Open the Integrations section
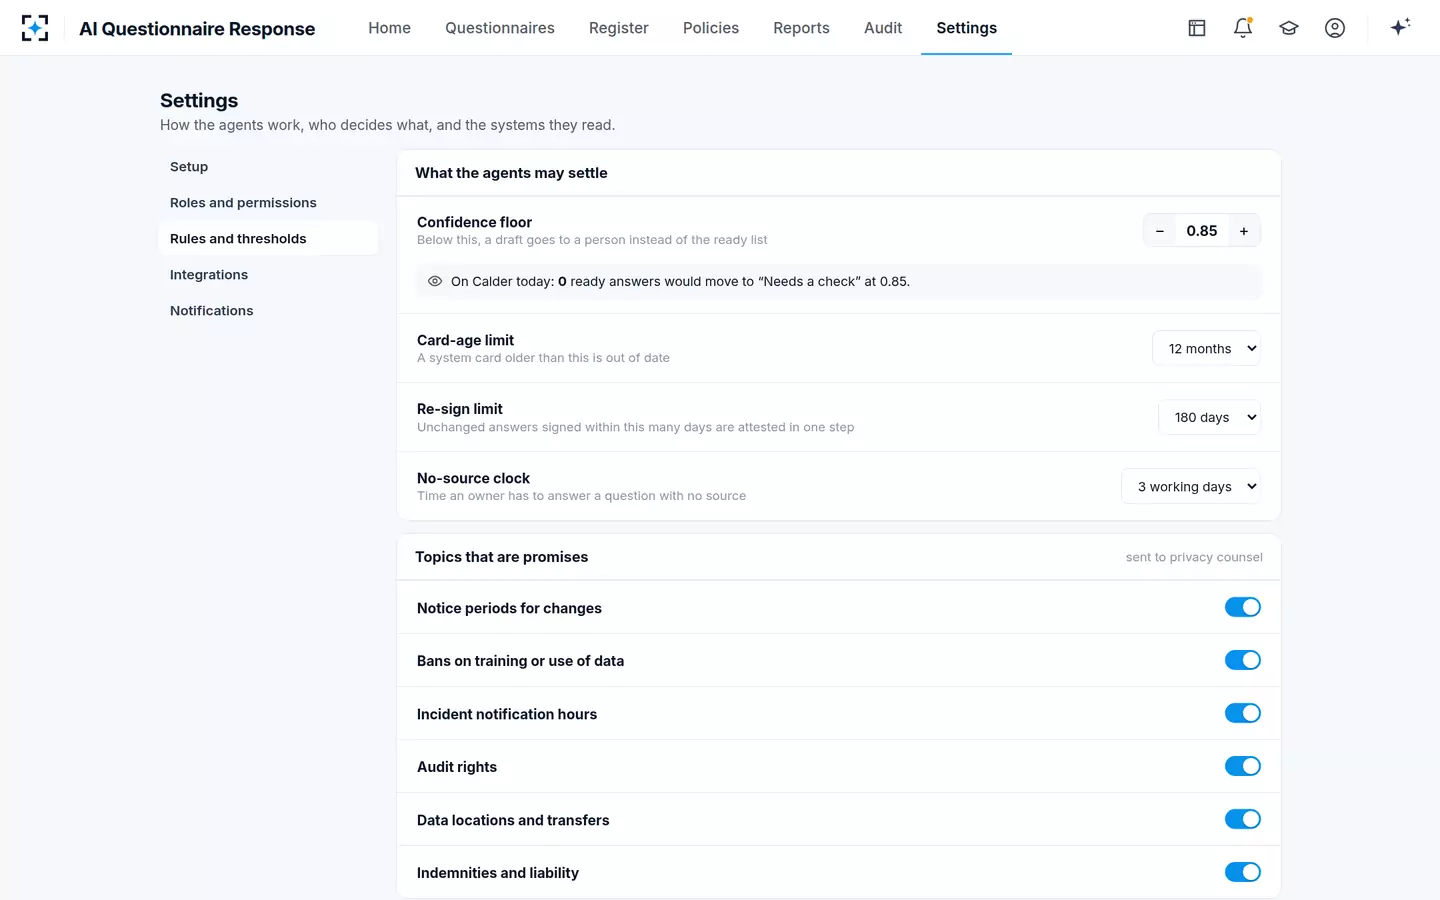 coord(268,275)
